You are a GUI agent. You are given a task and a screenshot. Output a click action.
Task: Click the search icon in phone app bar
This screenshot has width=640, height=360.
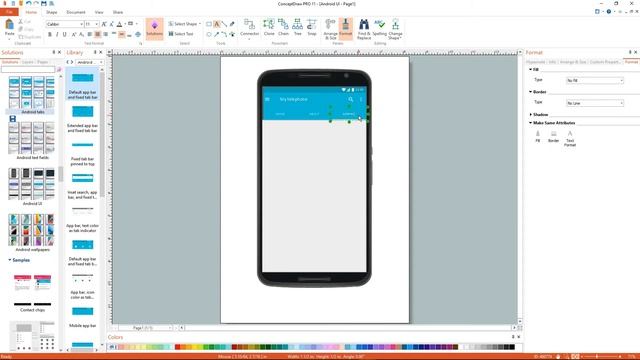(x=351, y=99)
